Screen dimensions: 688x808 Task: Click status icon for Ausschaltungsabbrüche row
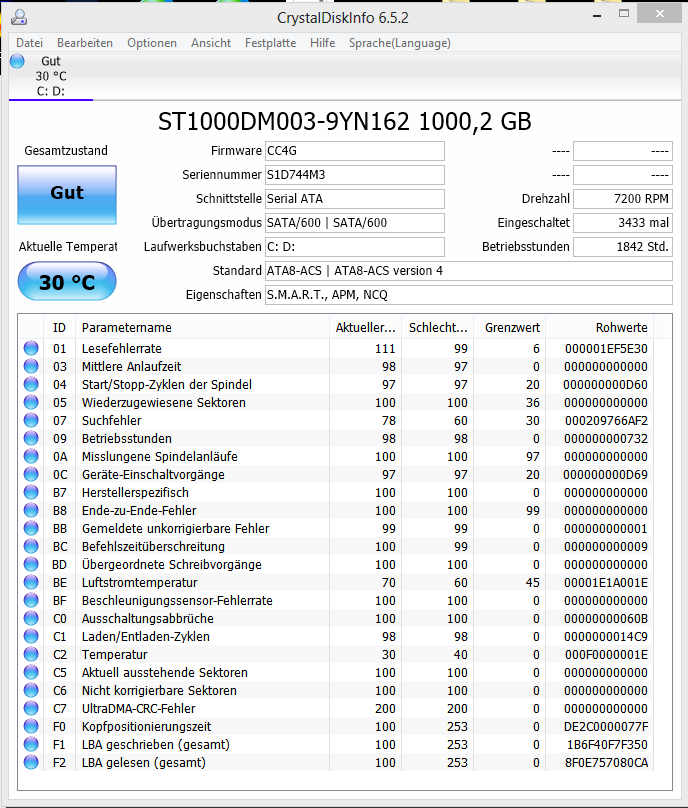pyautogui.click(x=31, y=618)
